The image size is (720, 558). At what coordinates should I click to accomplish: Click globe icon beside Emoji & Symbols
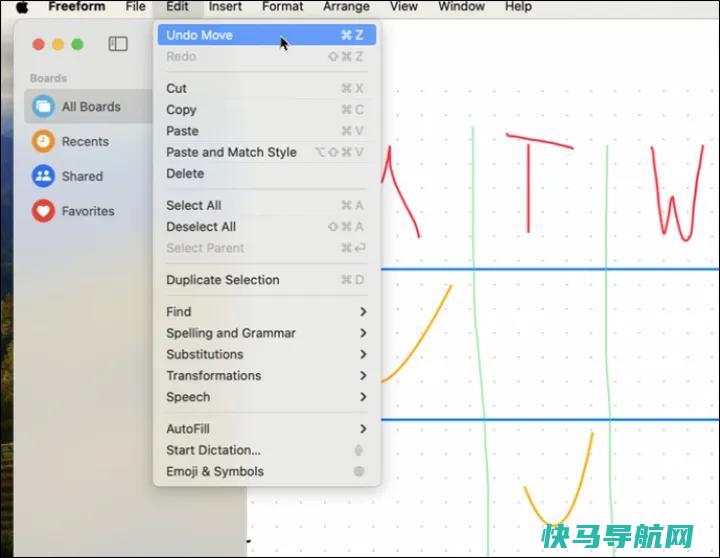point(359,471)
